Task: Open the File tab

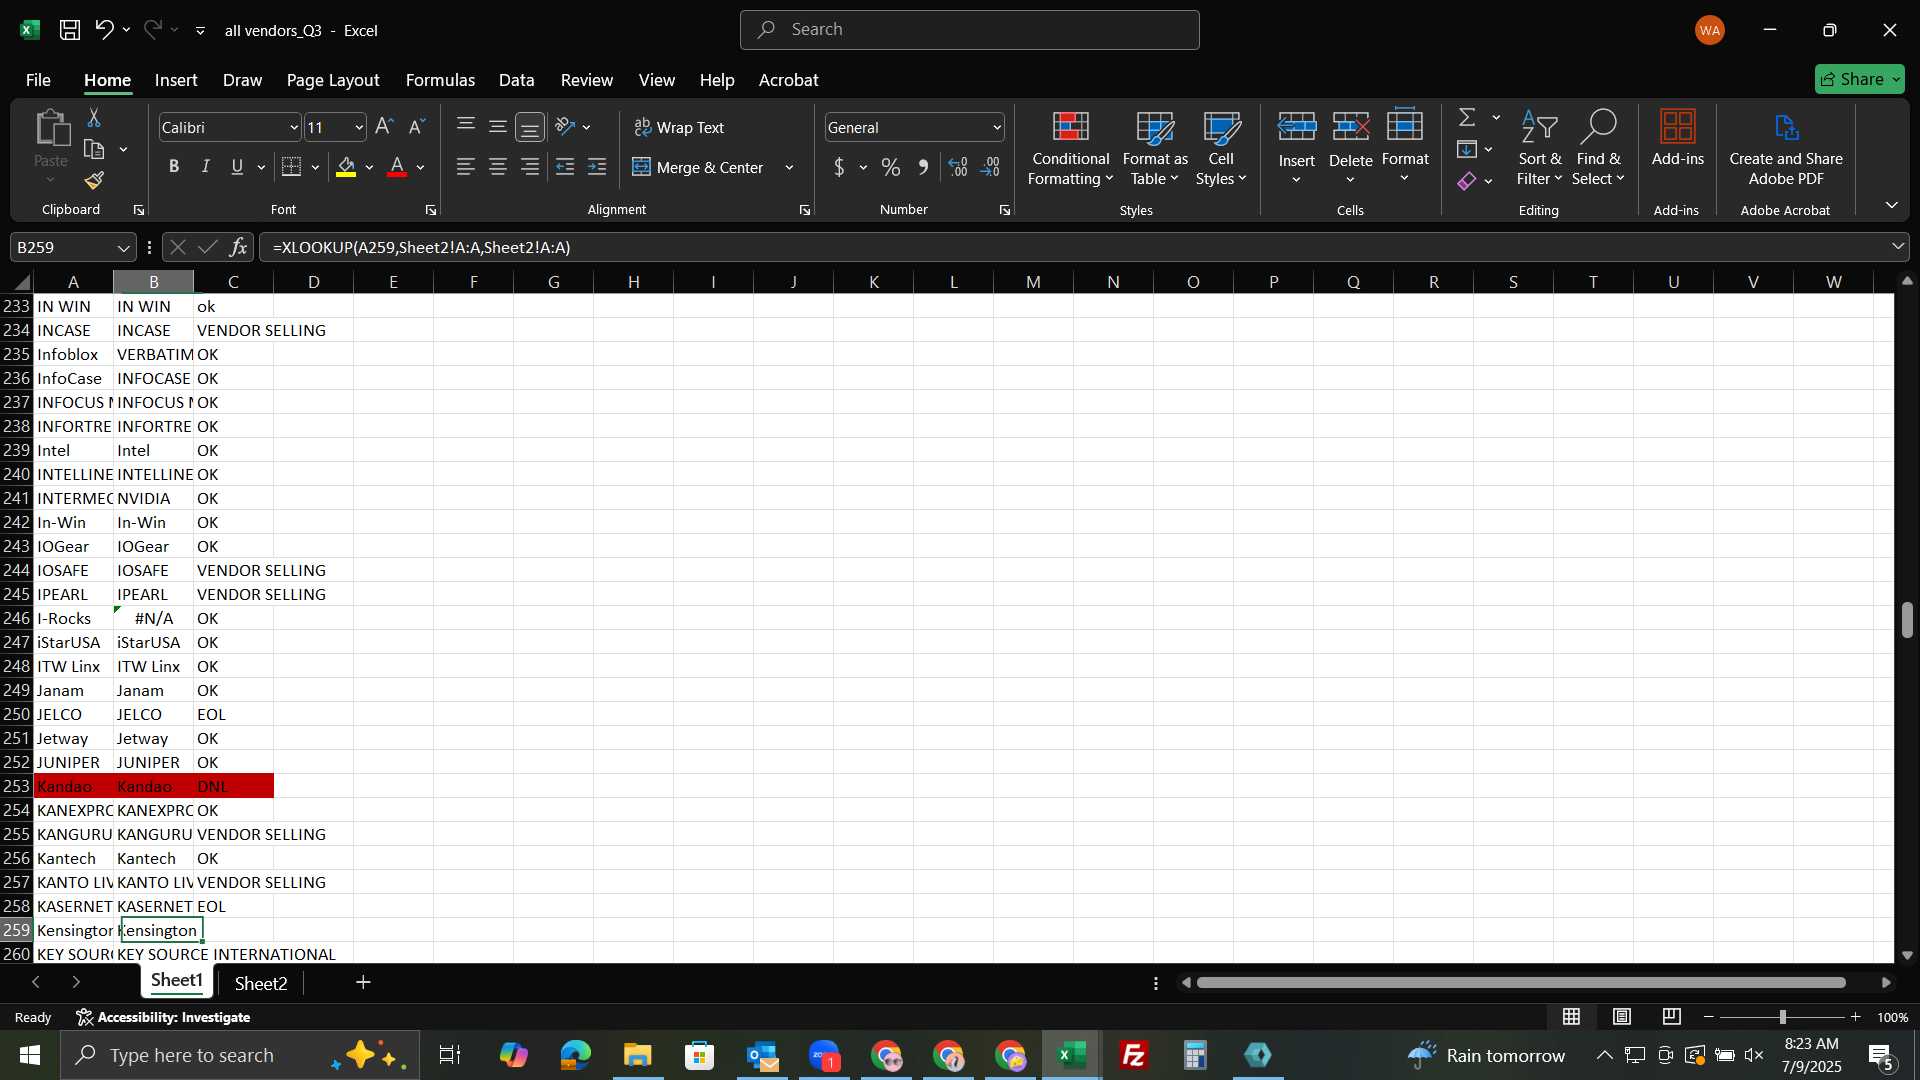Action: pos(38,80)
